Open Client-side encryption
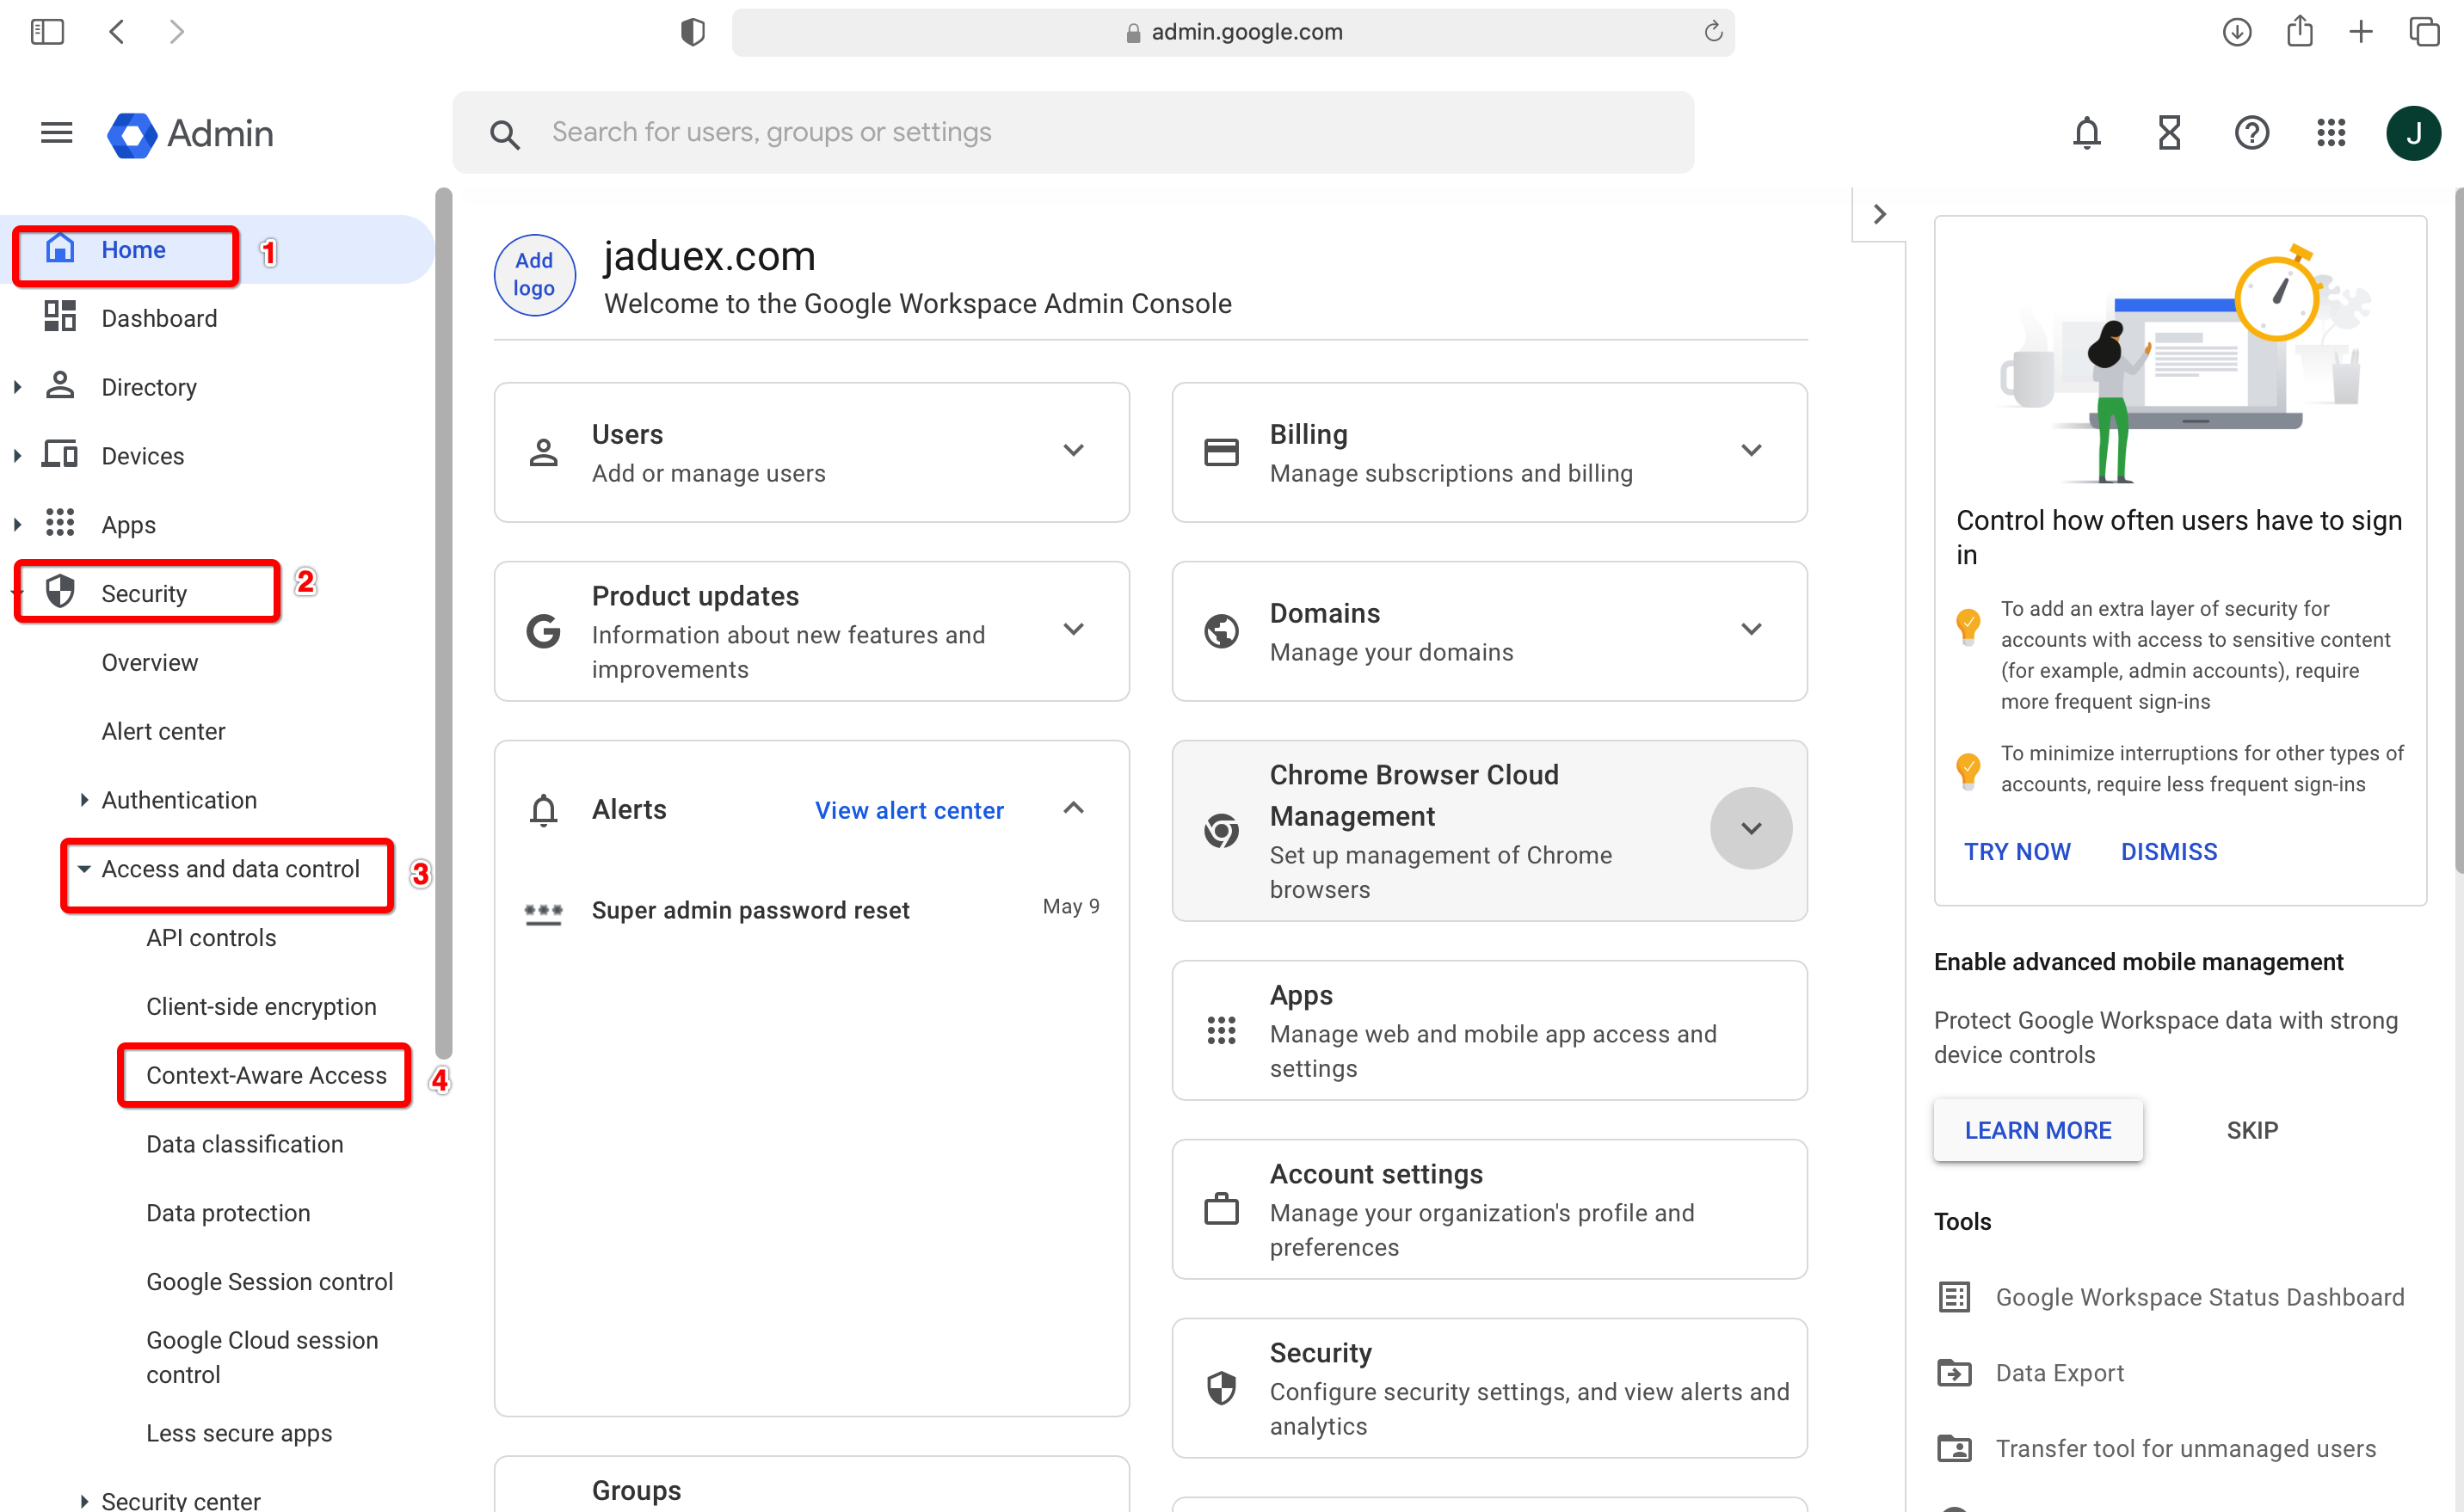 [261, 1006]
